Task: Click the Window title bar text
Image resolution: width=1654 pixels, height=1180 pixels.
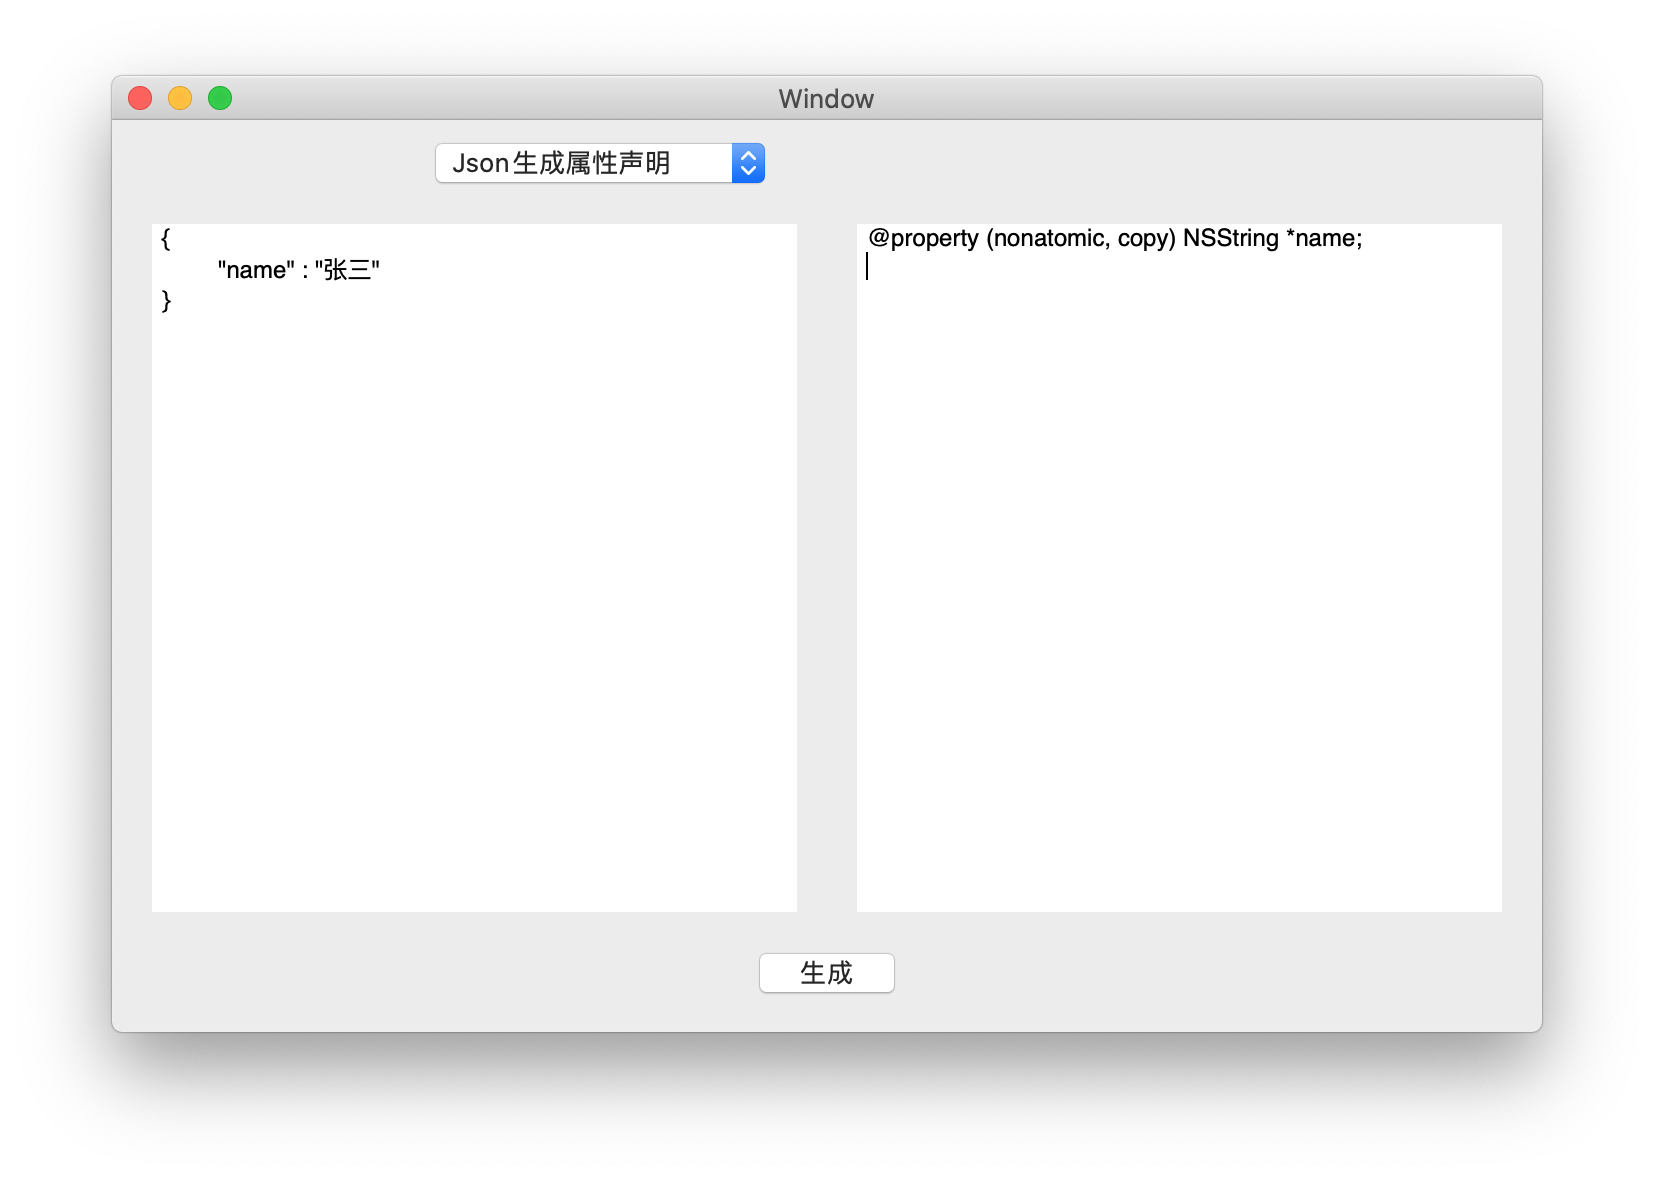Action: point(826,99)
